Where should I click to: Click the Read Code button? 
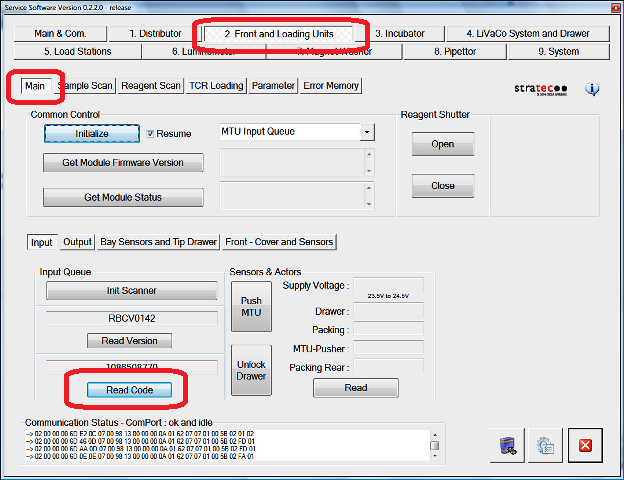pos(129,389)
